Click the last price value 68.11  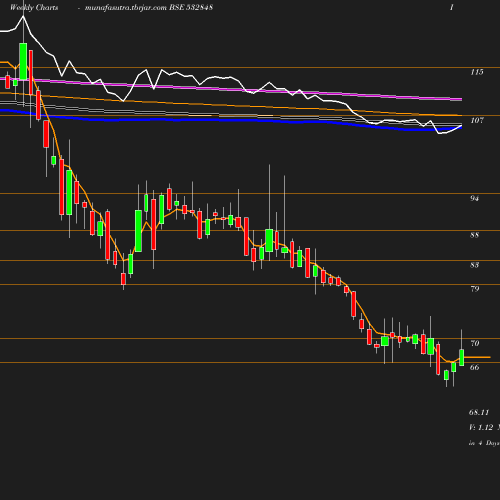point(479,412)
